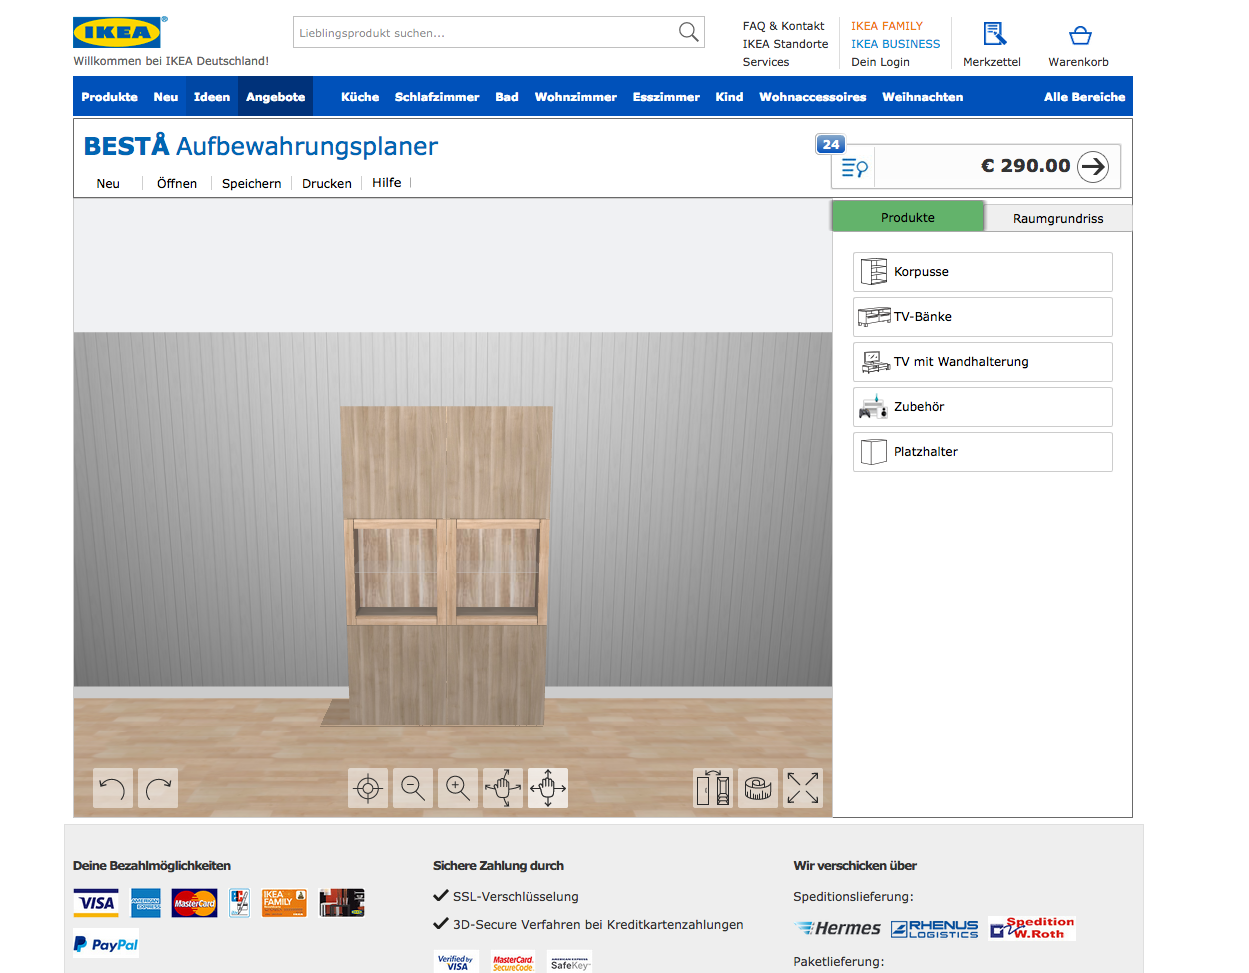
Task: Click the PayPal payment logo
Action: point(106,944)
